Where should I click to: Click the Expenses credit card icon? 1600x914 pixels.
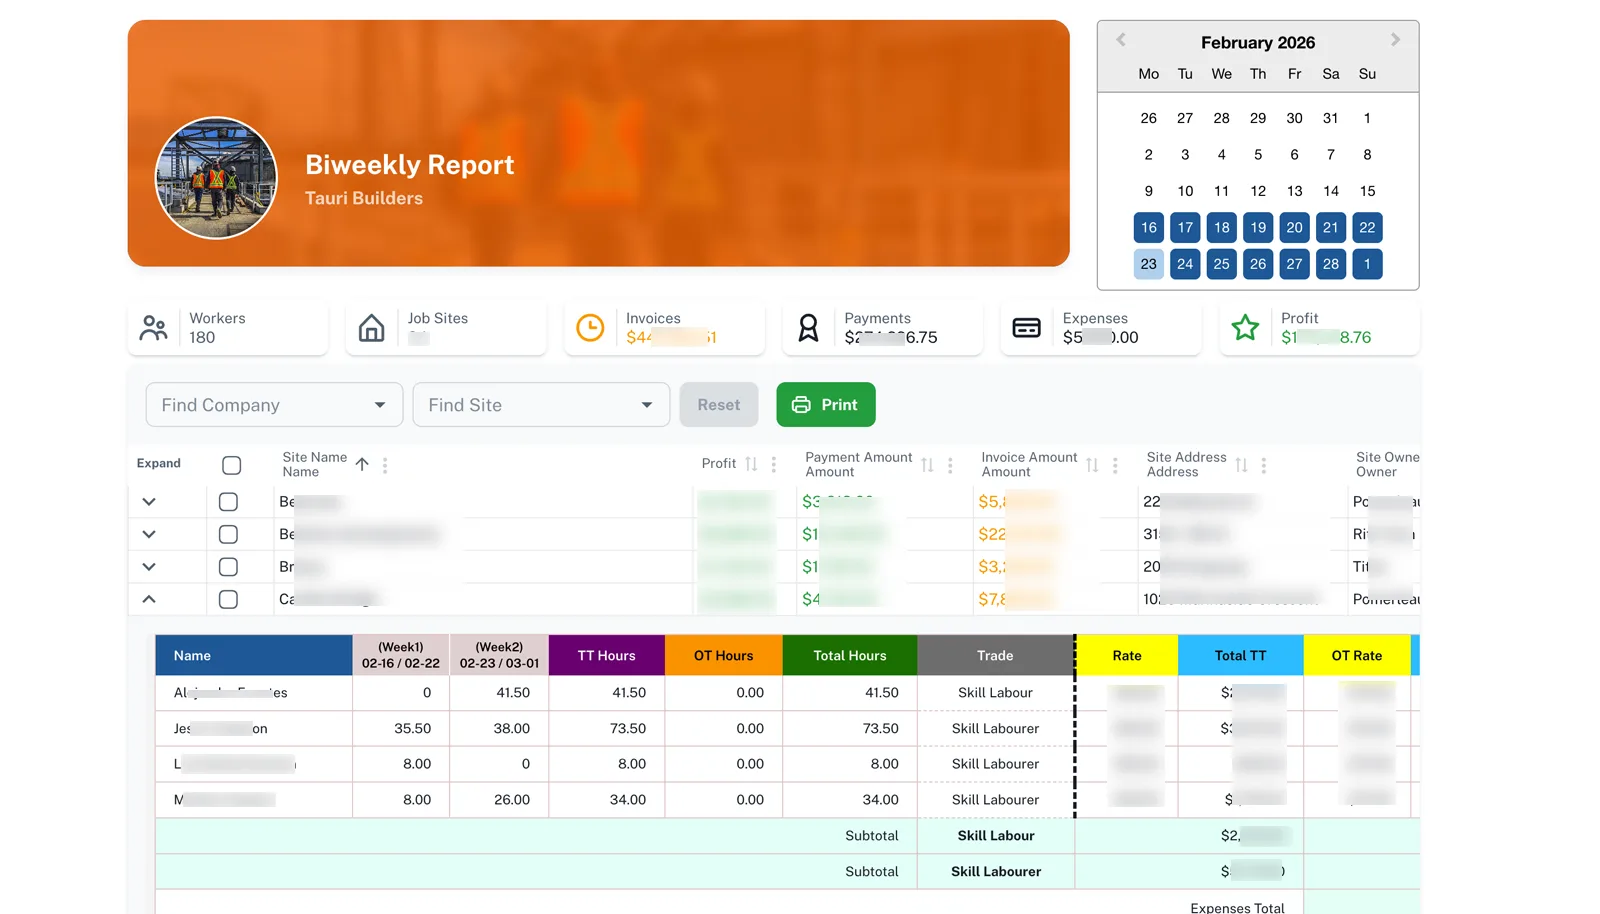pyautogui.click(x=1026, y=328)
